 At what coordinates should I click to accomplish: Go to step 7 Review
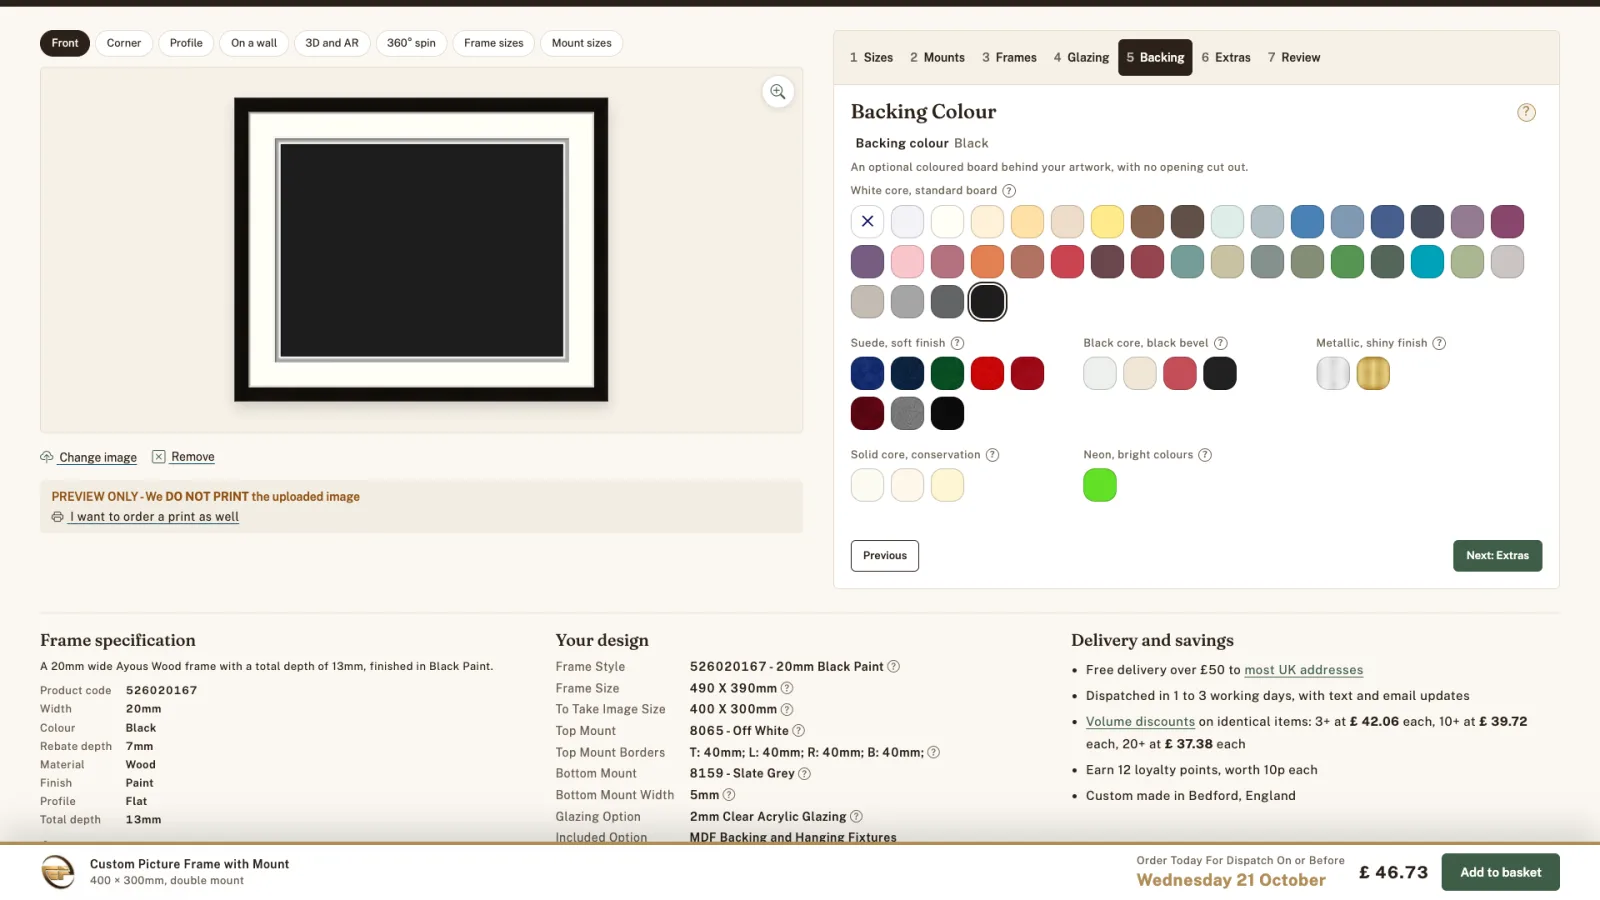tap(1294, 58)
